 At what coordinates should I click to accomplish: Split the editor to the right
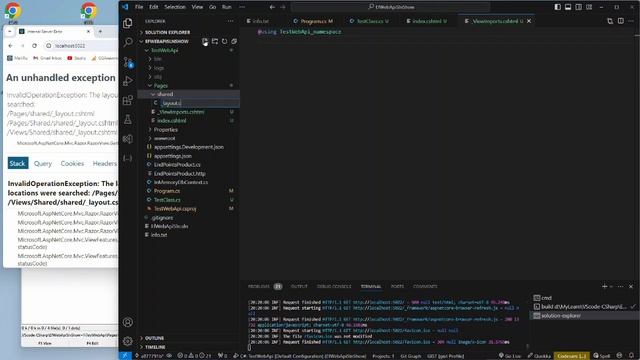pyautogui.click(x=620, y=21)
